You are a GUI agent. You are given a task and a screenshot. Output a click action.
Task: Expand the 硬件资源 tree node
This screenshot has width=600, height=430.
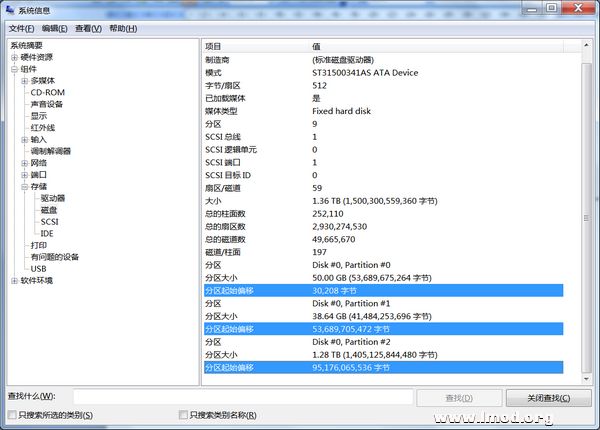[14, 57]
